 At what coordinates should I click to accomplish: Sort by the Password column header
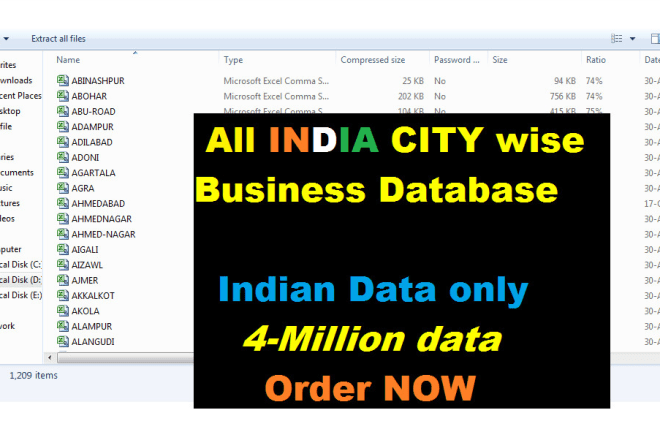[x=457, y=60]
